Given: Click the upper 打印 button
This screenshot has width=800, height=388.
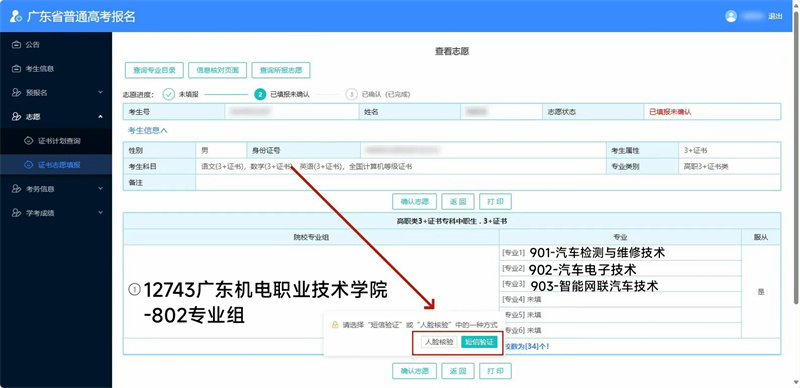Looking at the screenshot, I should click(495, 202).
